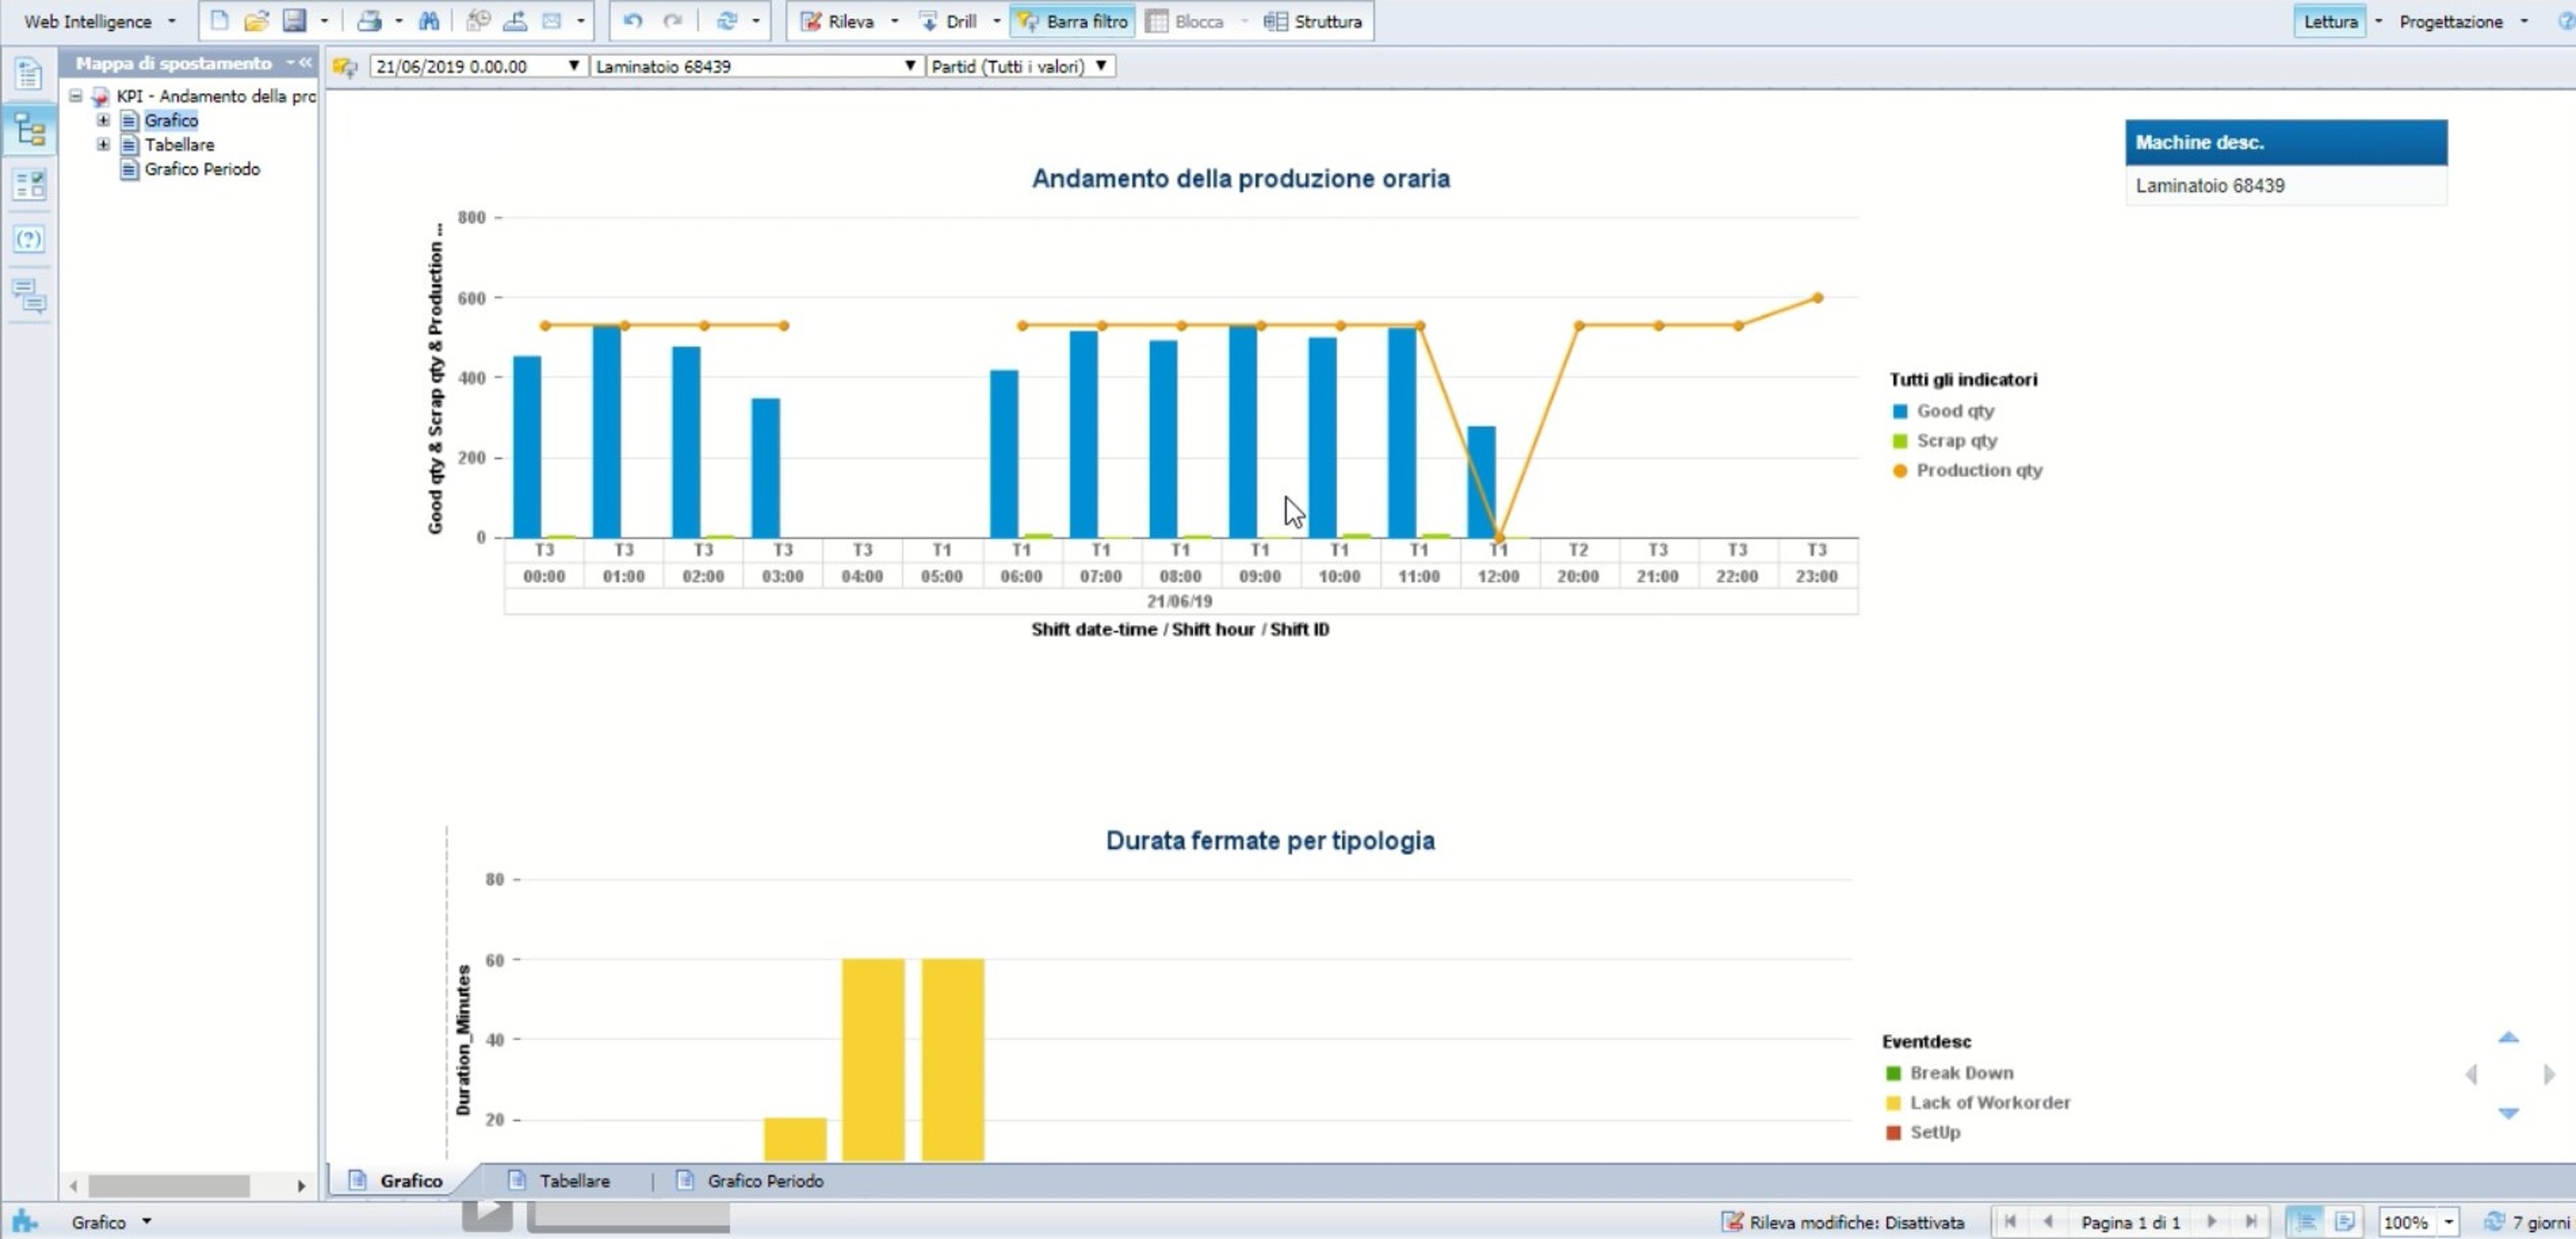Click the export icon in the toolbar

(x=515, y=21)
